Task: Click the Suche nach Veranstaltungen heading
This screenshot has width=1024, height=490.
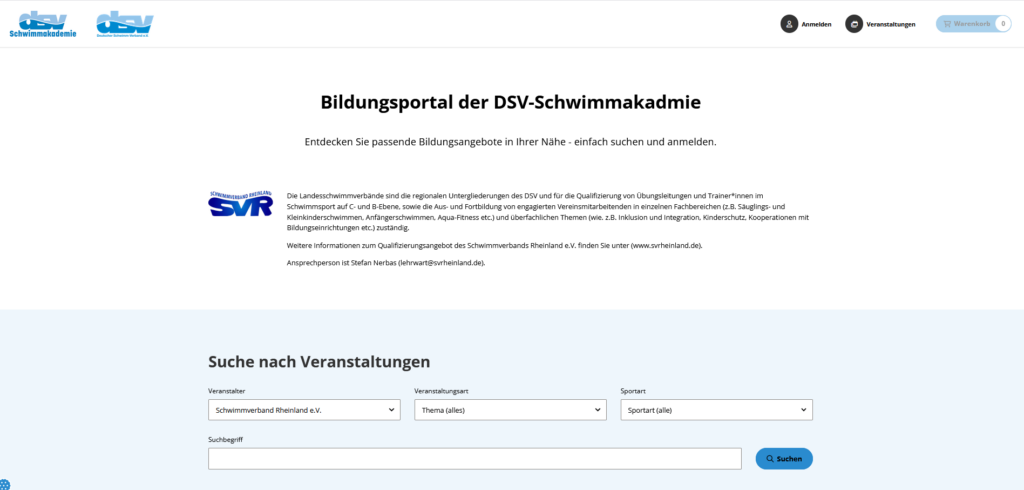Action: pyautogui.click(x=319, y=362)
